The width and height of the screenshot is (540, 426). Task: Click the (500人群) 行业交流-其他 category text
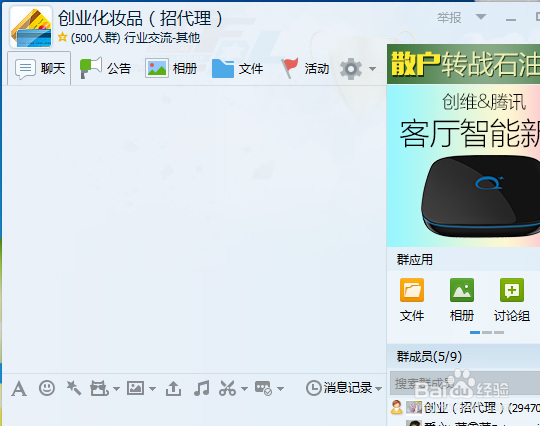(135, 37)
